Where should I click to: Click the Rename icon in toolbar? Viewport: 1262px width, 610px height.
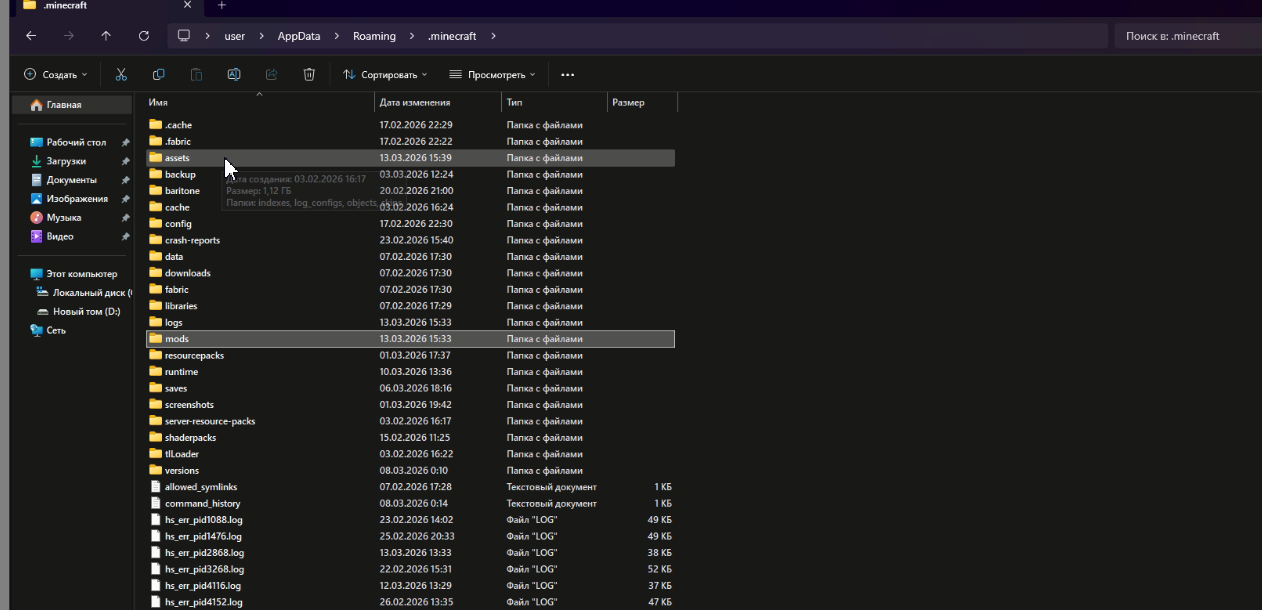[x=233, y=74]
